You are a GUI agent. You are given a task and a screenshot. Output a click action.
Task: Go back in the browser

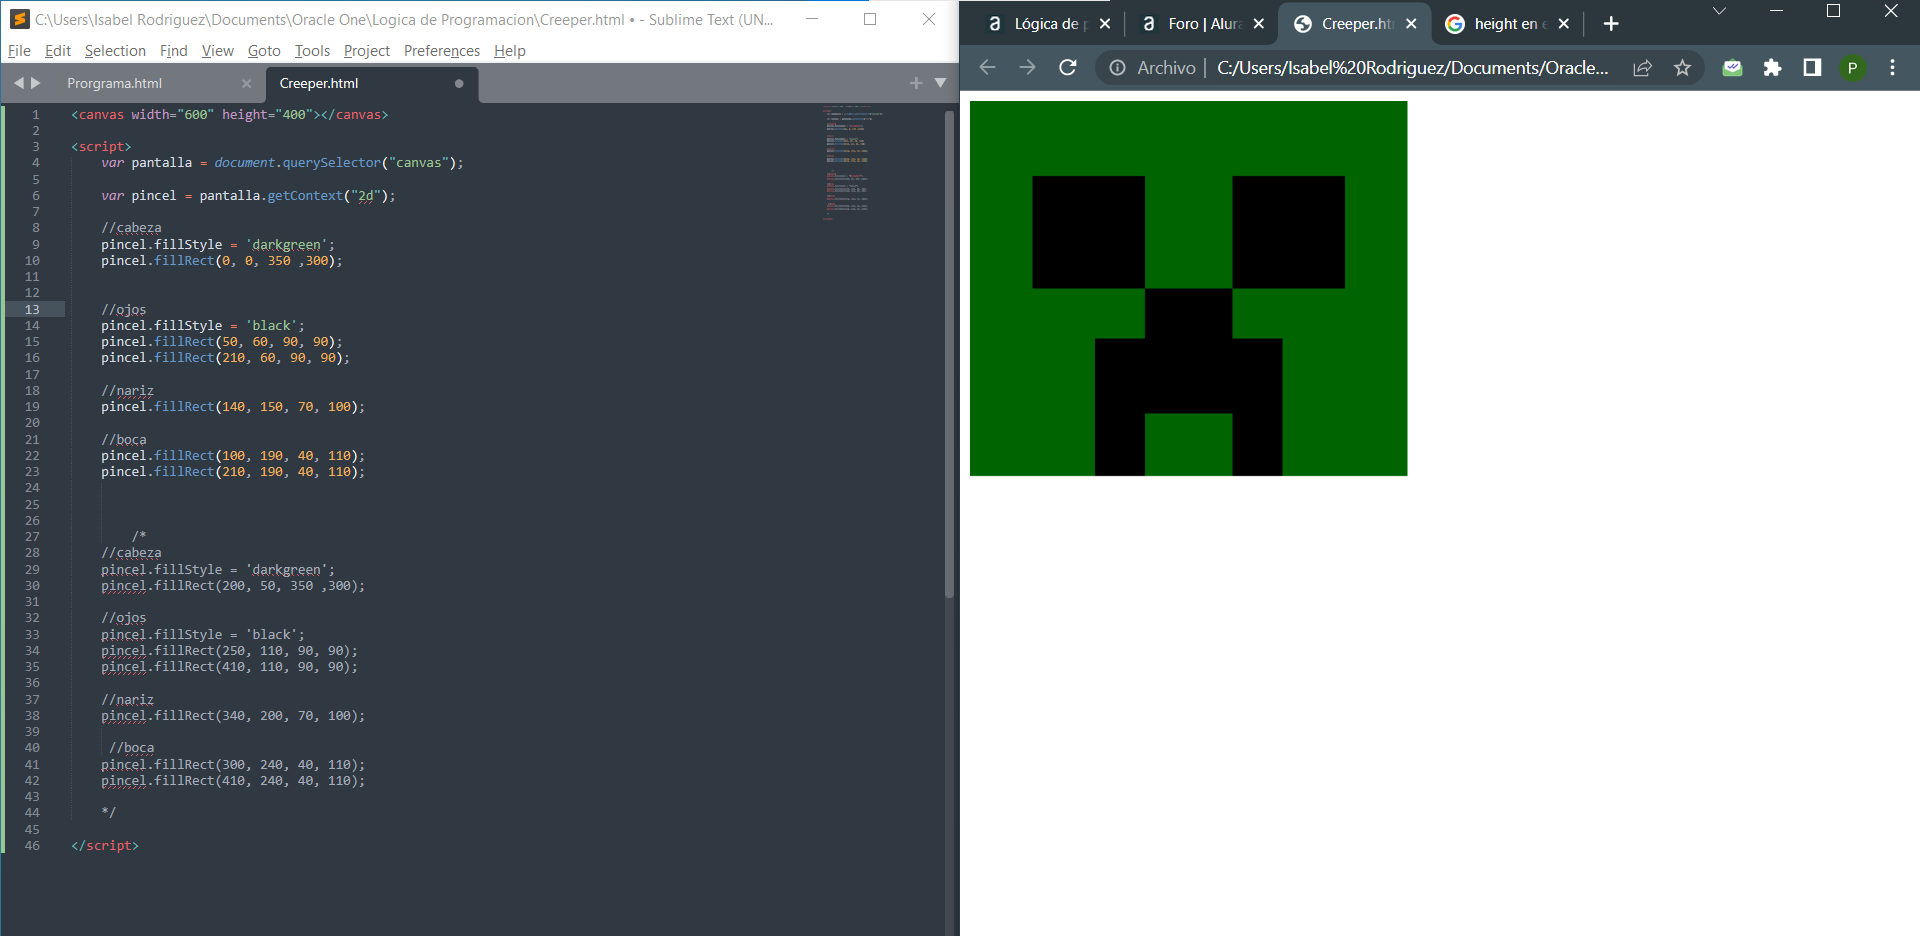click(x=988, y=67)
